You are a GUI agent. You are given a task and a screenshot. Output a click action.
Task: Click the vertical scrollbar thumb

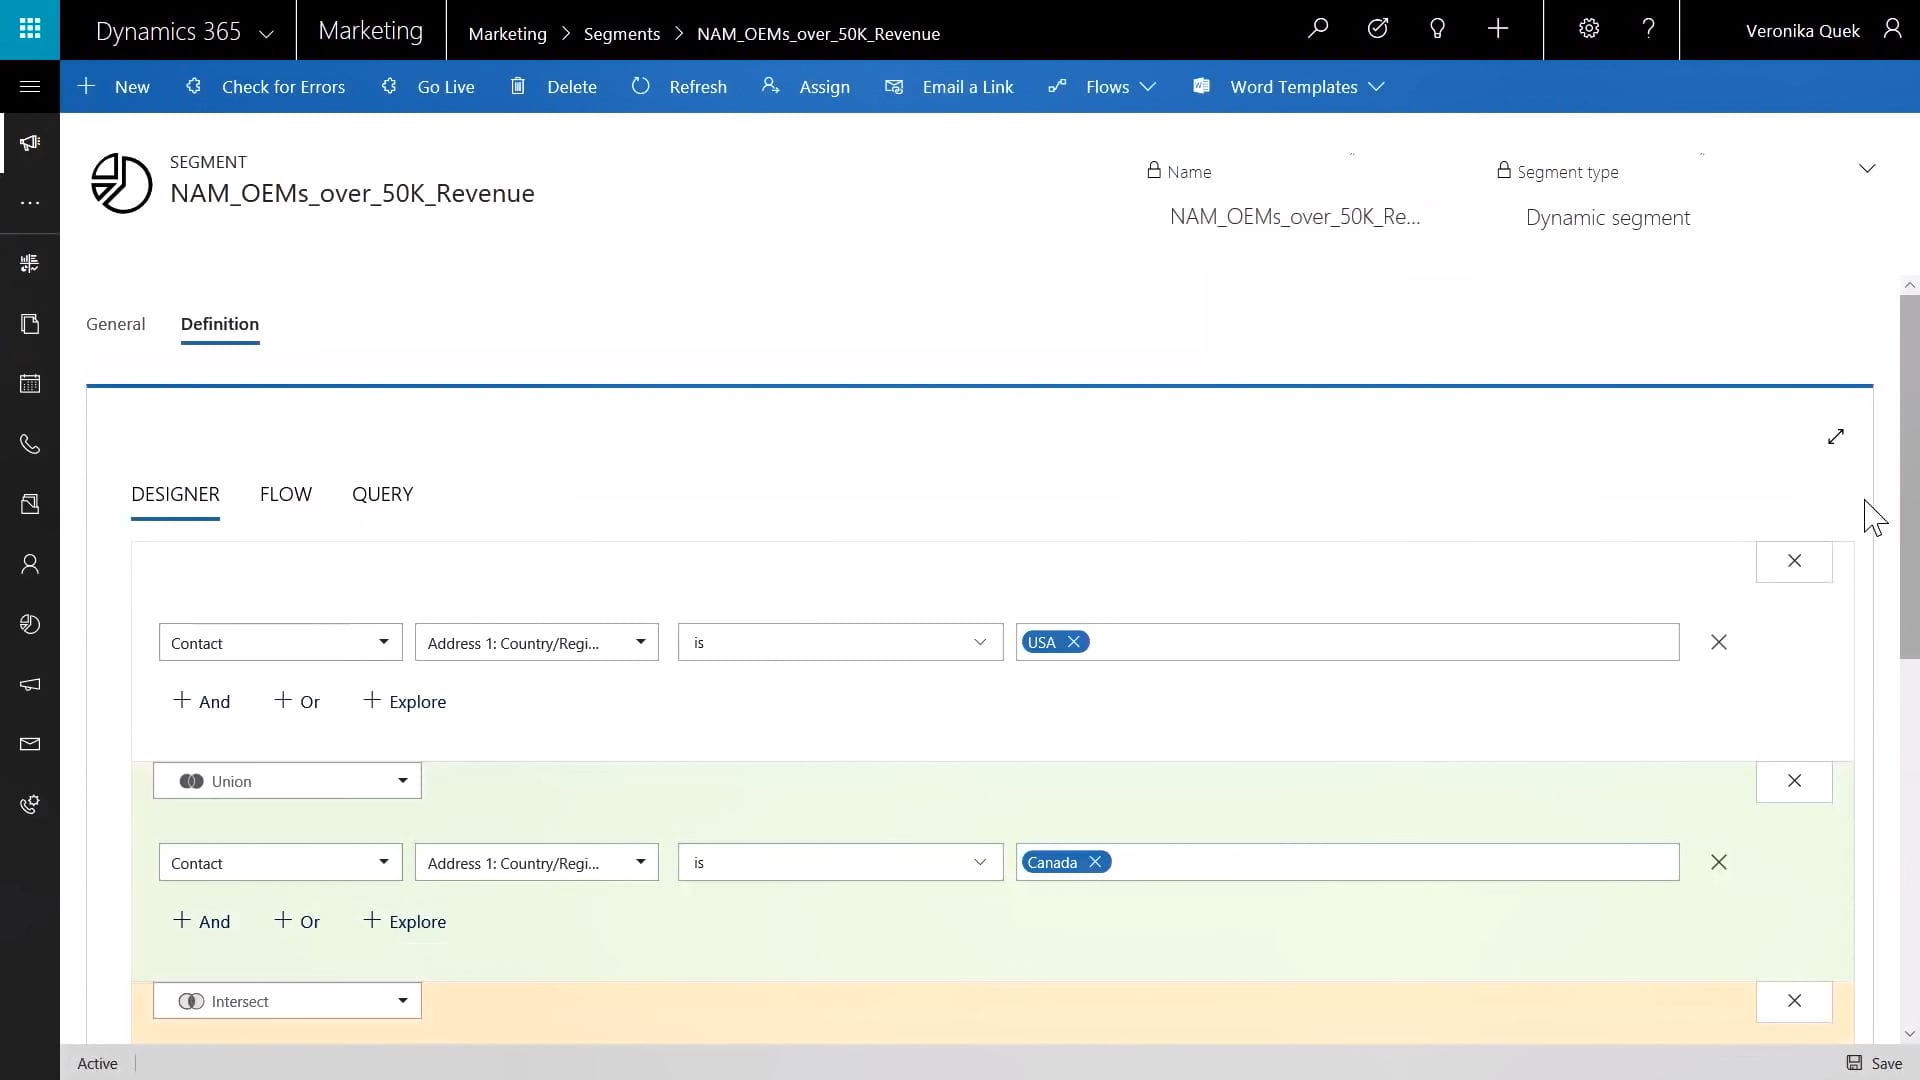pyautogui.click(x=1909, y=475)
